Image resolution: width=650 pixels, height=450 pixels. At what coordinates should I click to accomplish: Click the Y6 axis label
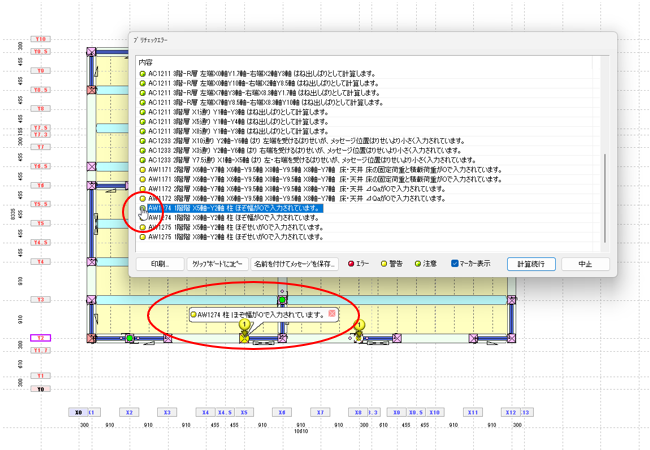pyautogui.click(x=41, y=185)
